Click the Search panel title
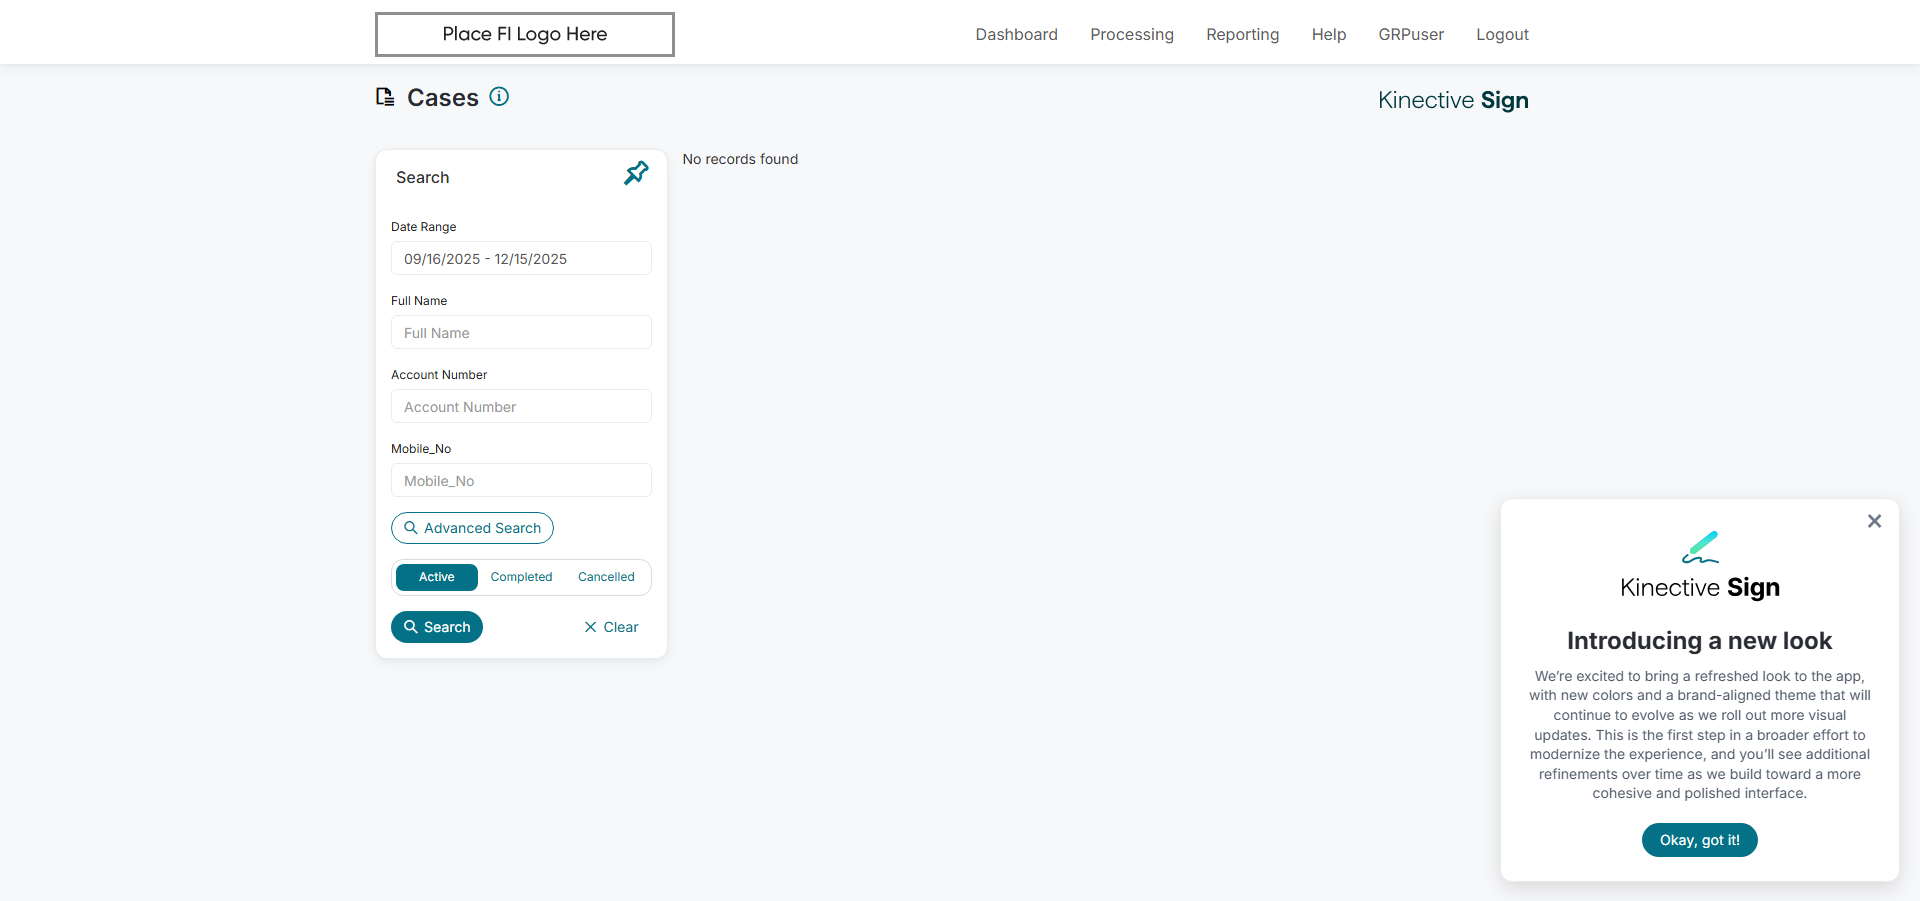The width and height of the screenshot is (1920, 901). (422, 177)
